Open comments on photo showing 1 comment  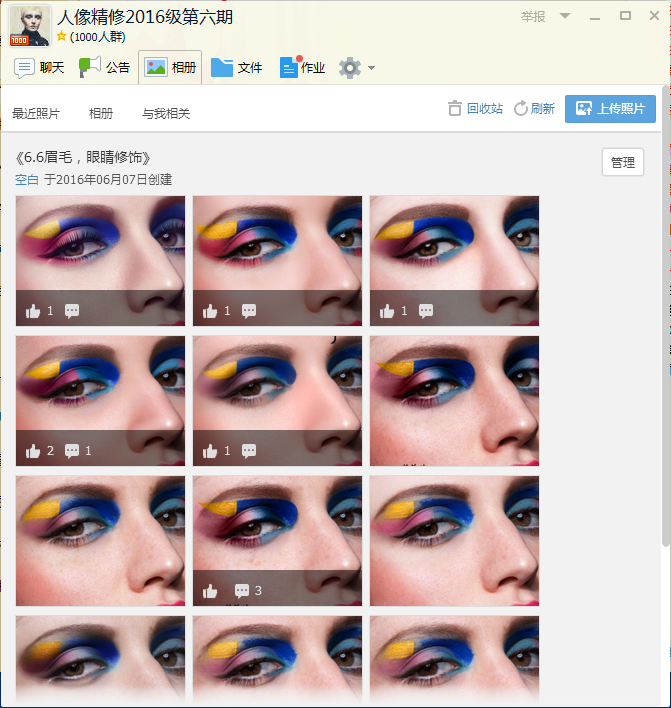(x=72, y=451)
